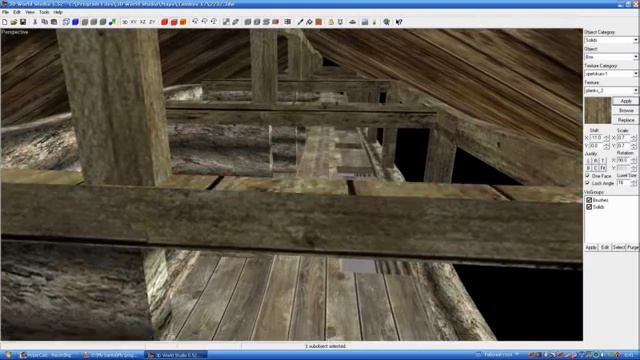Click the context help pointer icon
Image resolution: width=640 pixels, height=360 pixels.
coord(399,22)
